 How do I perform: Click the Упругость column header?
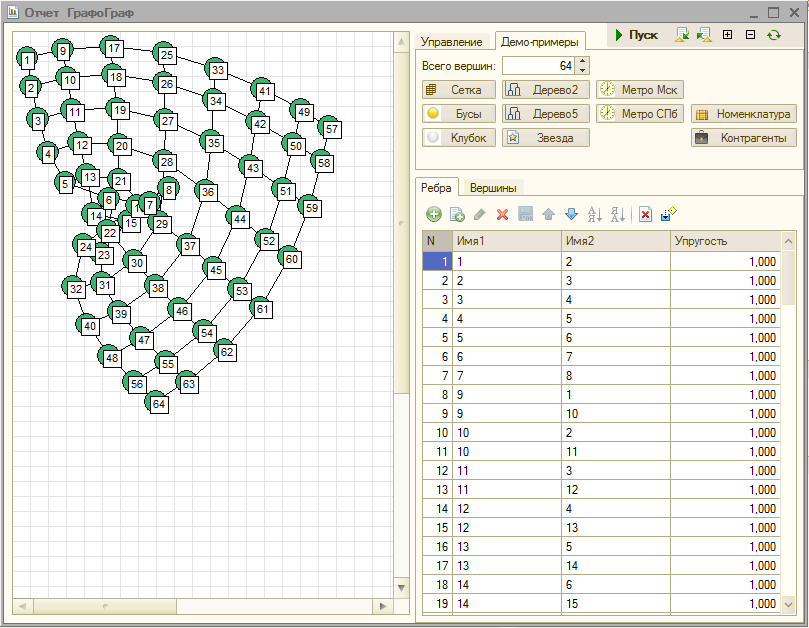coord(723,241)
